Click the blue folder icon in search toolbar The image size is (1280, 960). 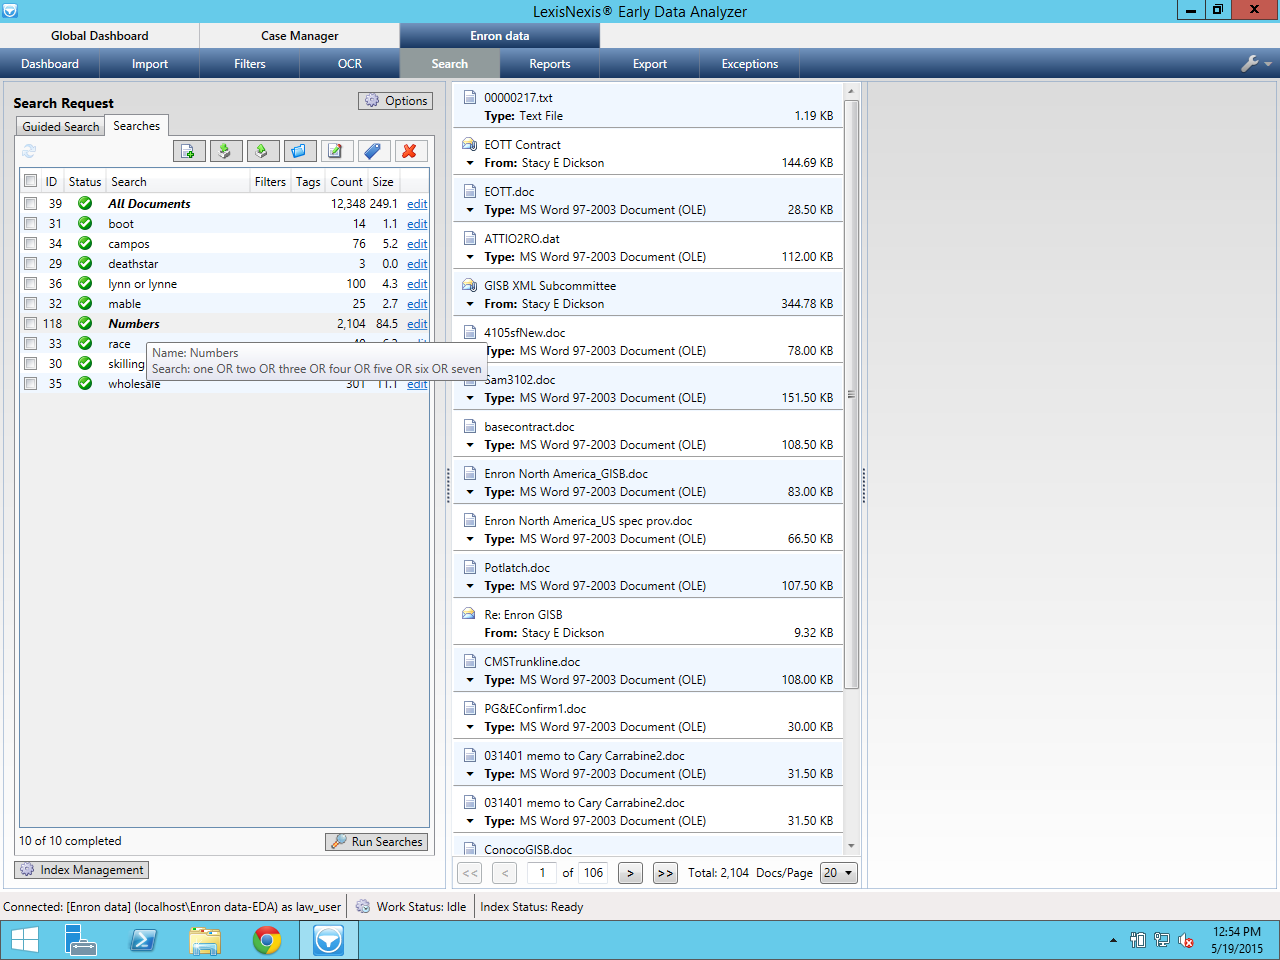tap(300, 151)
